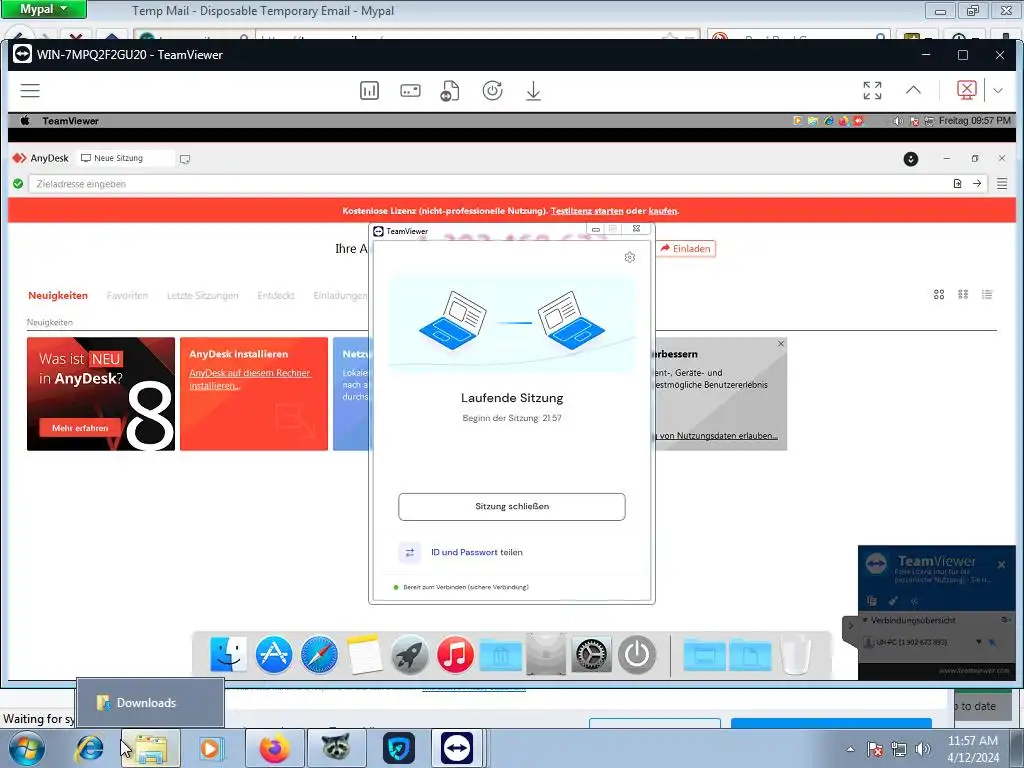This screenshot has height=768, width=1024.
Task: Click the download arrow toolbar icon
Action: (x=533, y=91)
